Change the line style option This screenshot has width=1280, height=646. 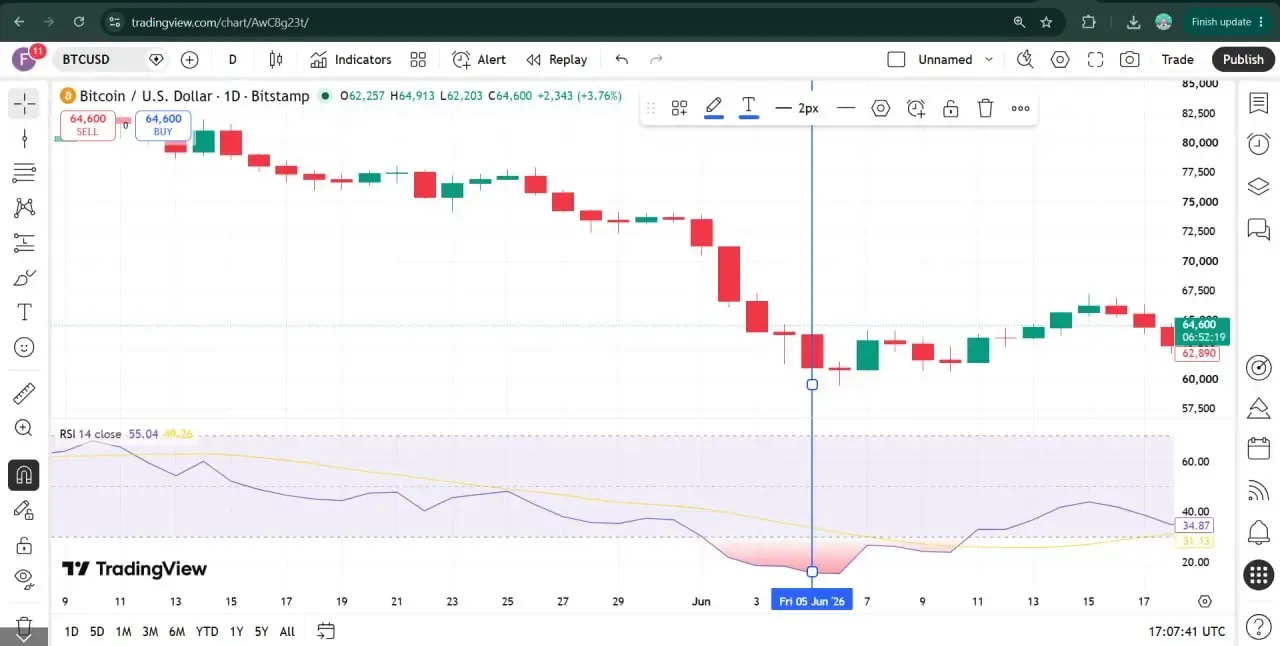[x=846, y=108]
